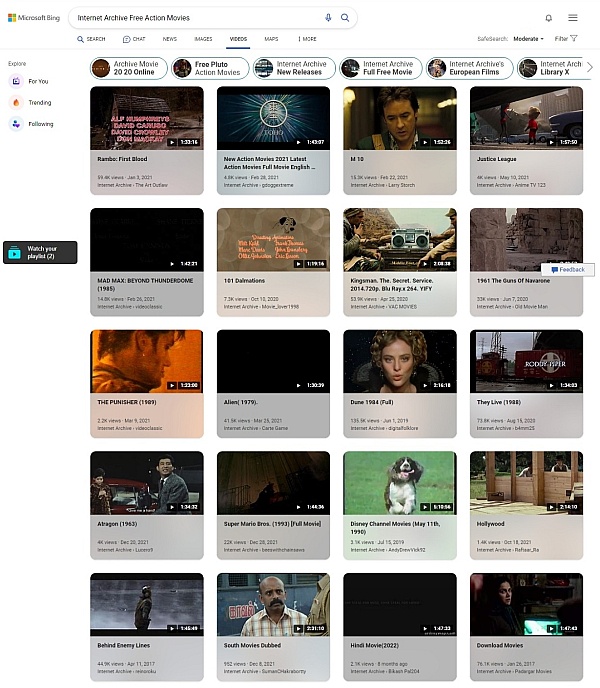Click the Watch your playlist button
The width and height of the screenshot is (600, 688).
point(40,252)
